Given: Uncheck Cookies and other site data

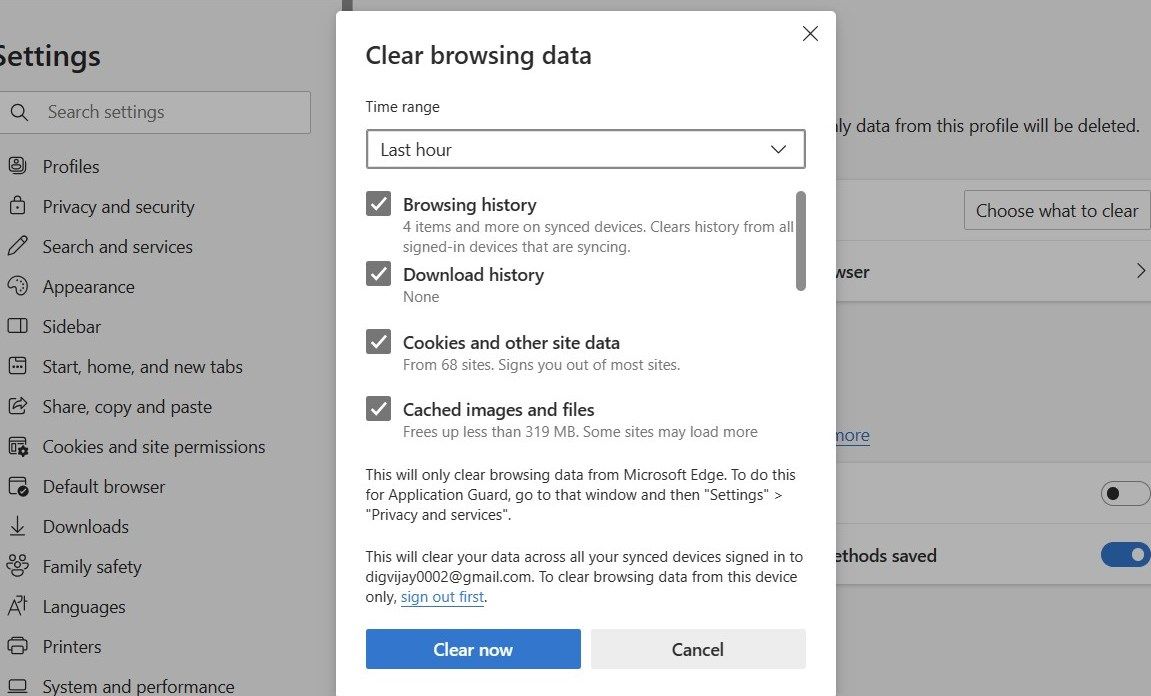Looking at the screenshot, I should (378, 342).
